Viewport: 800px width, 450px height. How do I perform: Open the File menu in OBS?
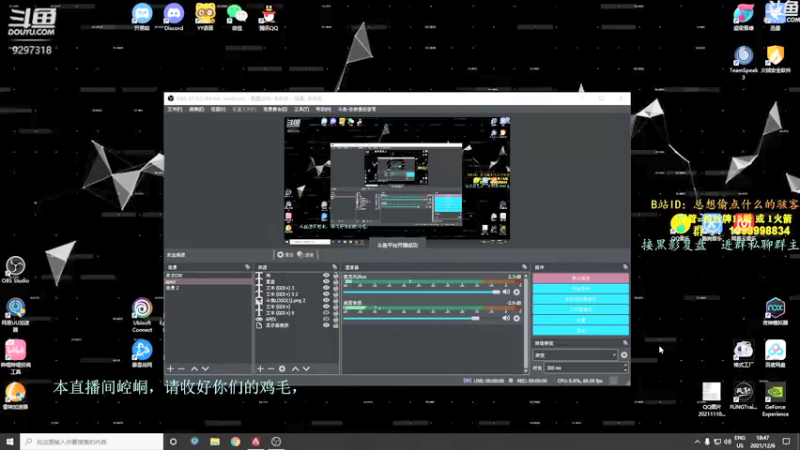point(174,109)
